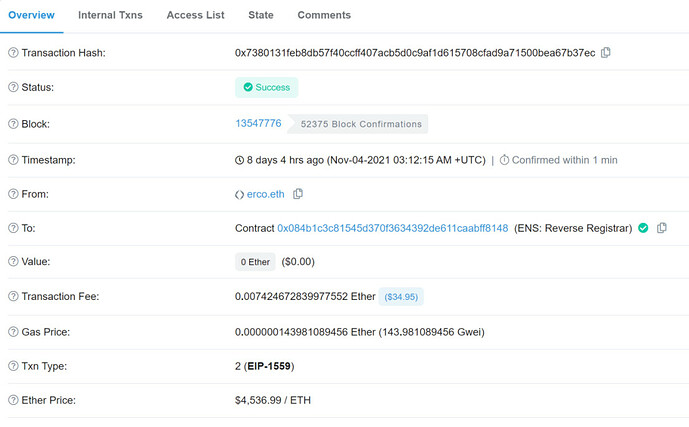Click the help icon beside Ether Price

[x=13, y=400]
